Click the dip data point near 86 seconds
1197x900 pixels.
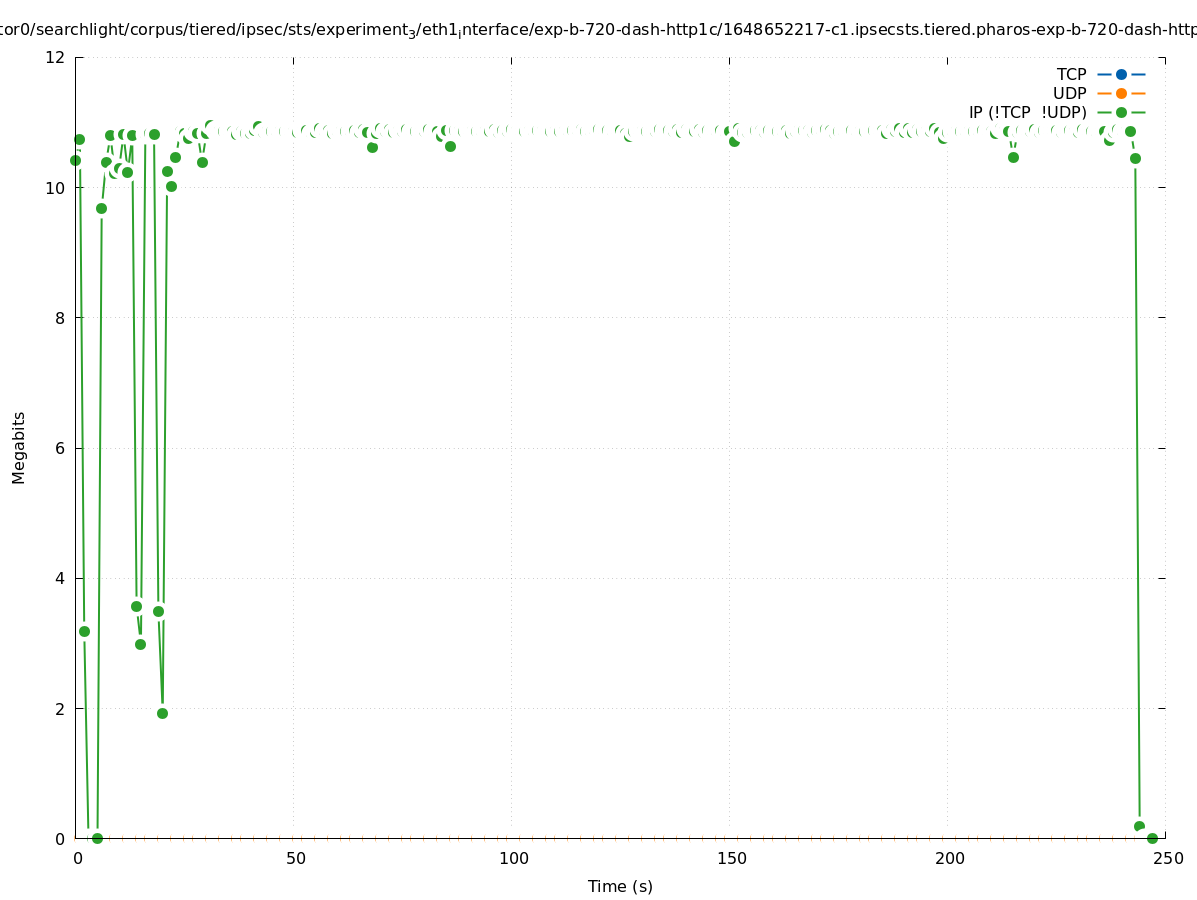450,146
